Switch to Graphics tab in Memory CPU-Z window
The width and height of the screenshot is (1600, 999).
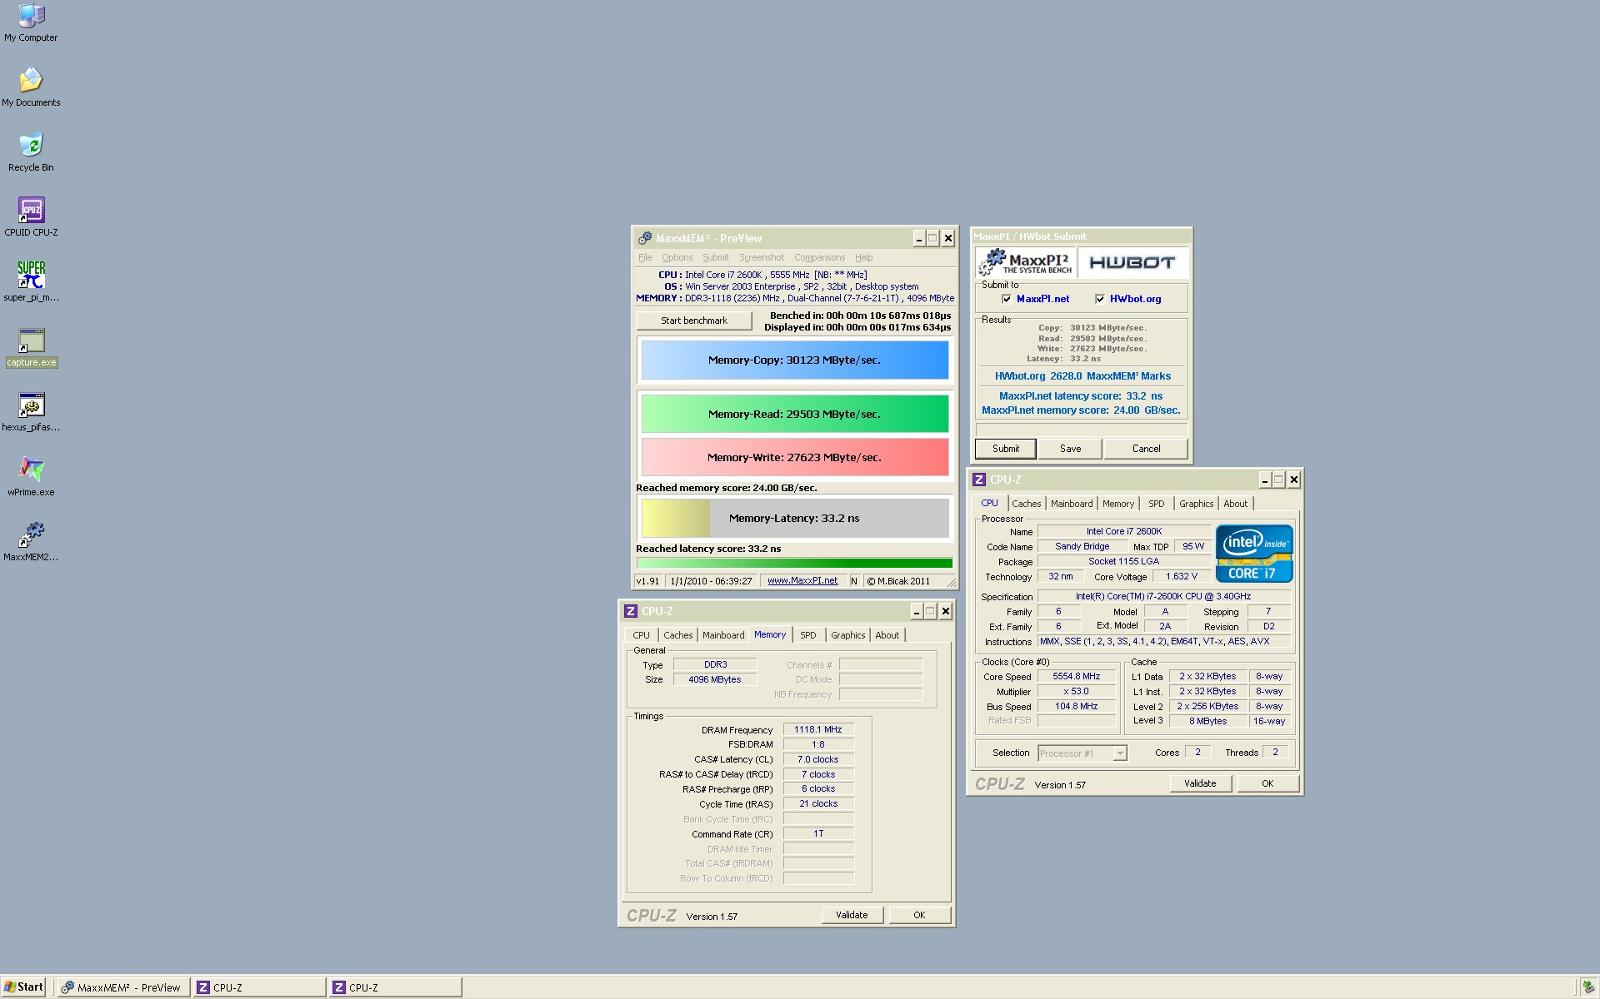point(848,636)
